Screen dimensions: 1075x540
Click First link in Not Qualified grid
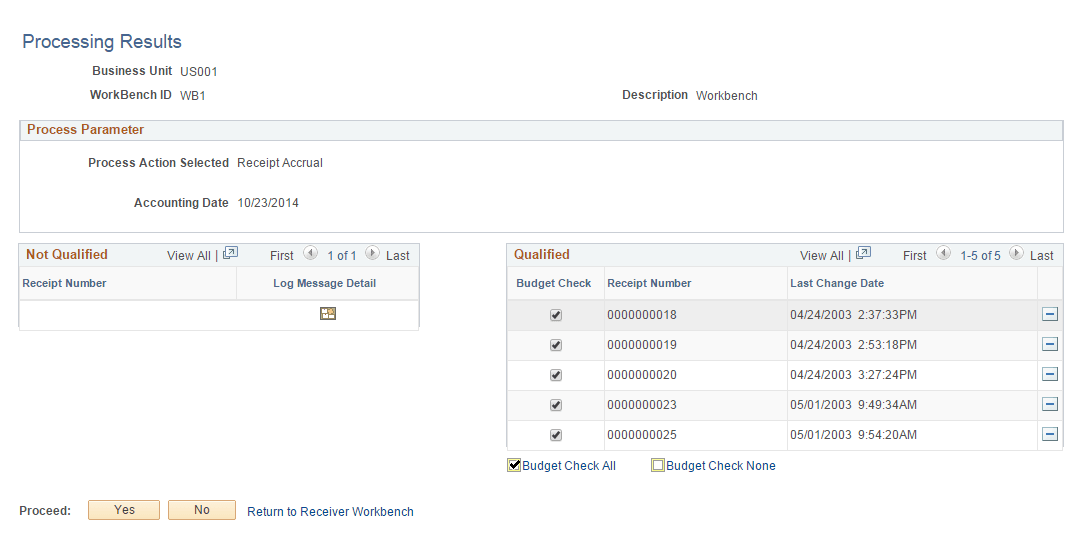pos(282,256)
